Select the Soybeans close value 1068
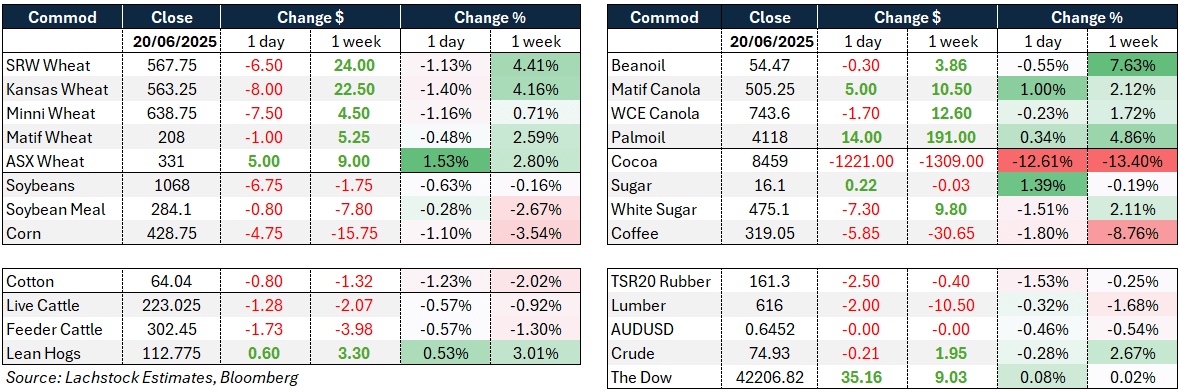The height and width of the screenshot is (392, 1178). click(x=171, y=185)
